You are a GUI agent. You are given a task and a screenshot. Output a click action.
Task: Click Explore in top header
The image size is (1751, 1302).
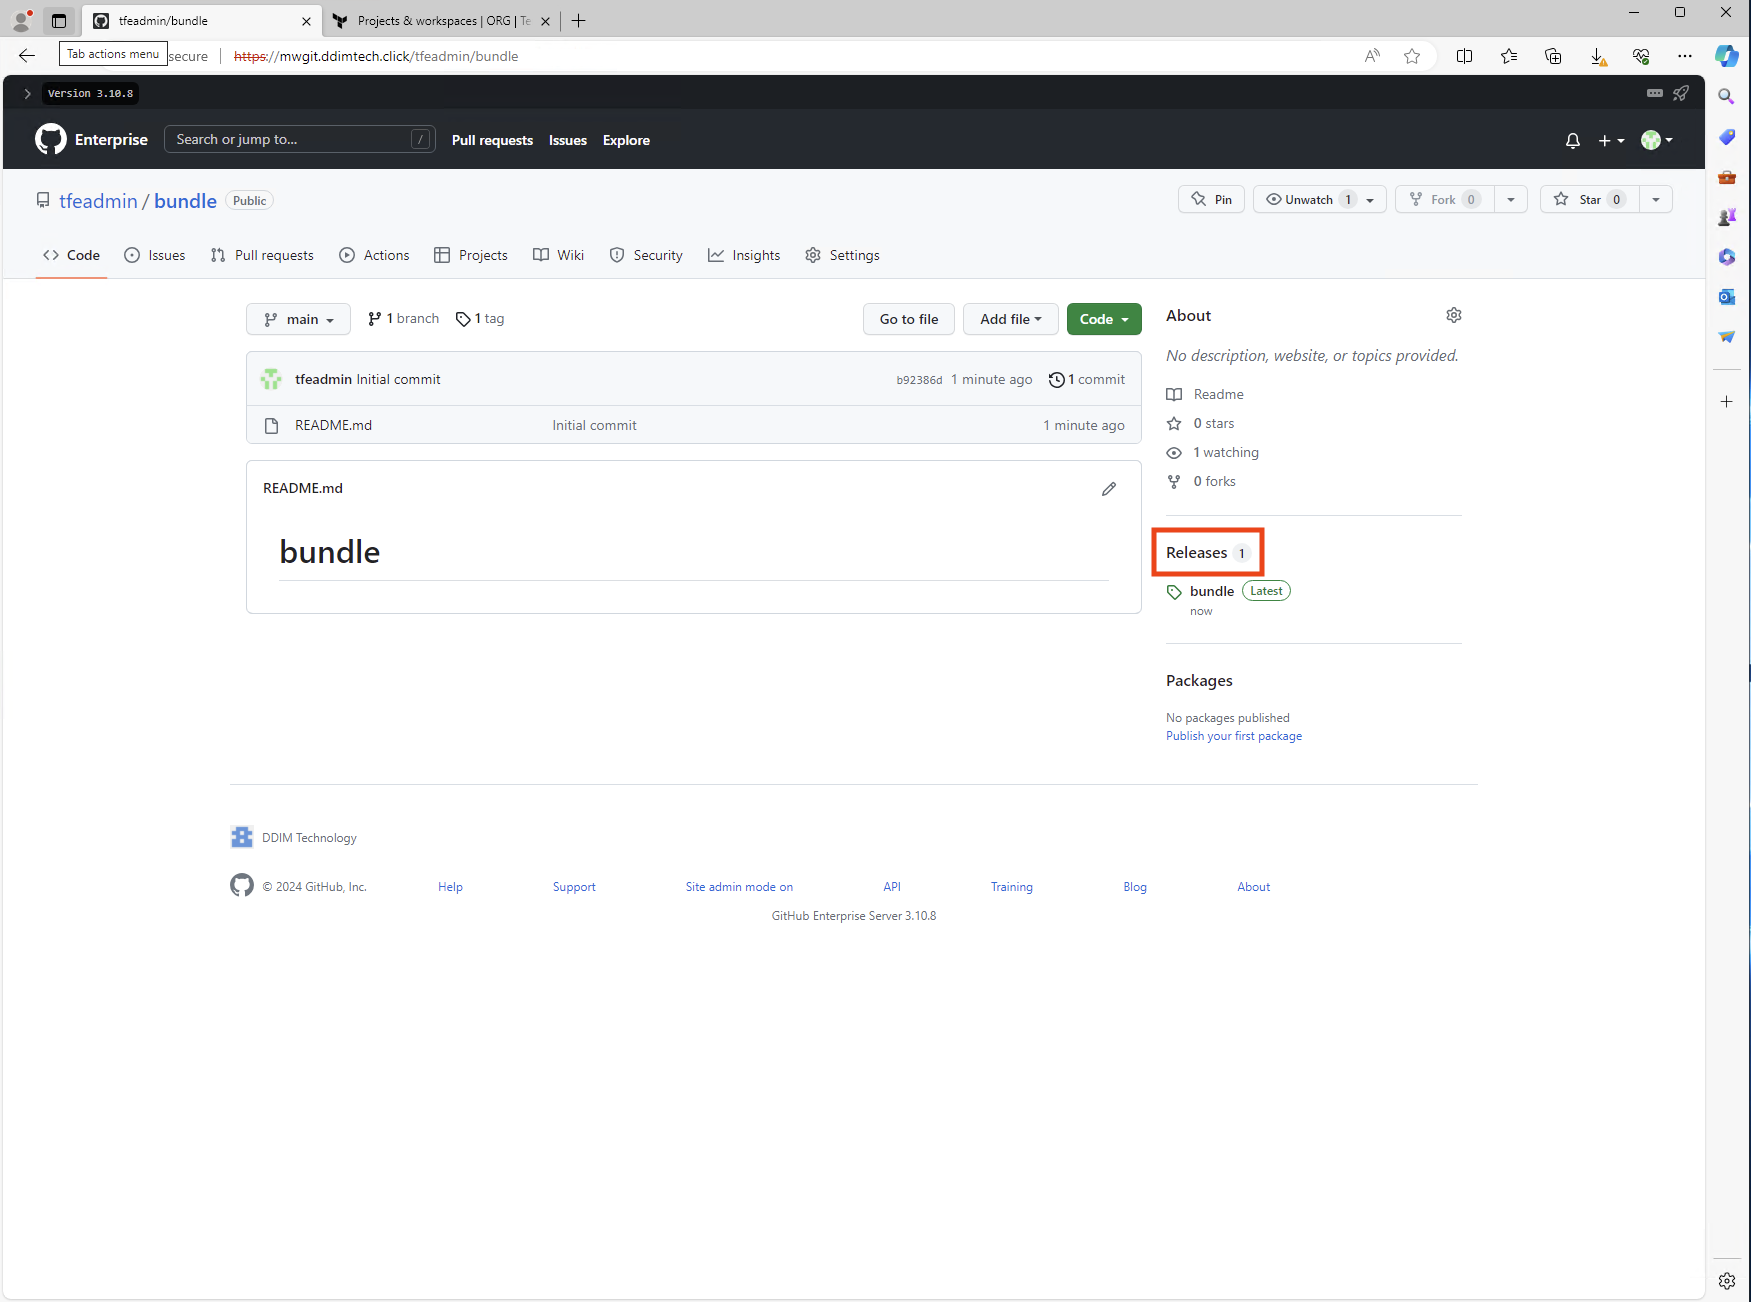626,140
